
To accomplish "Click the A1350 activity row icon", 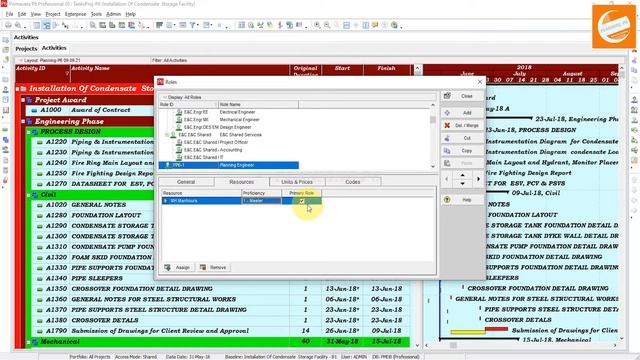I will coord(40,289).
